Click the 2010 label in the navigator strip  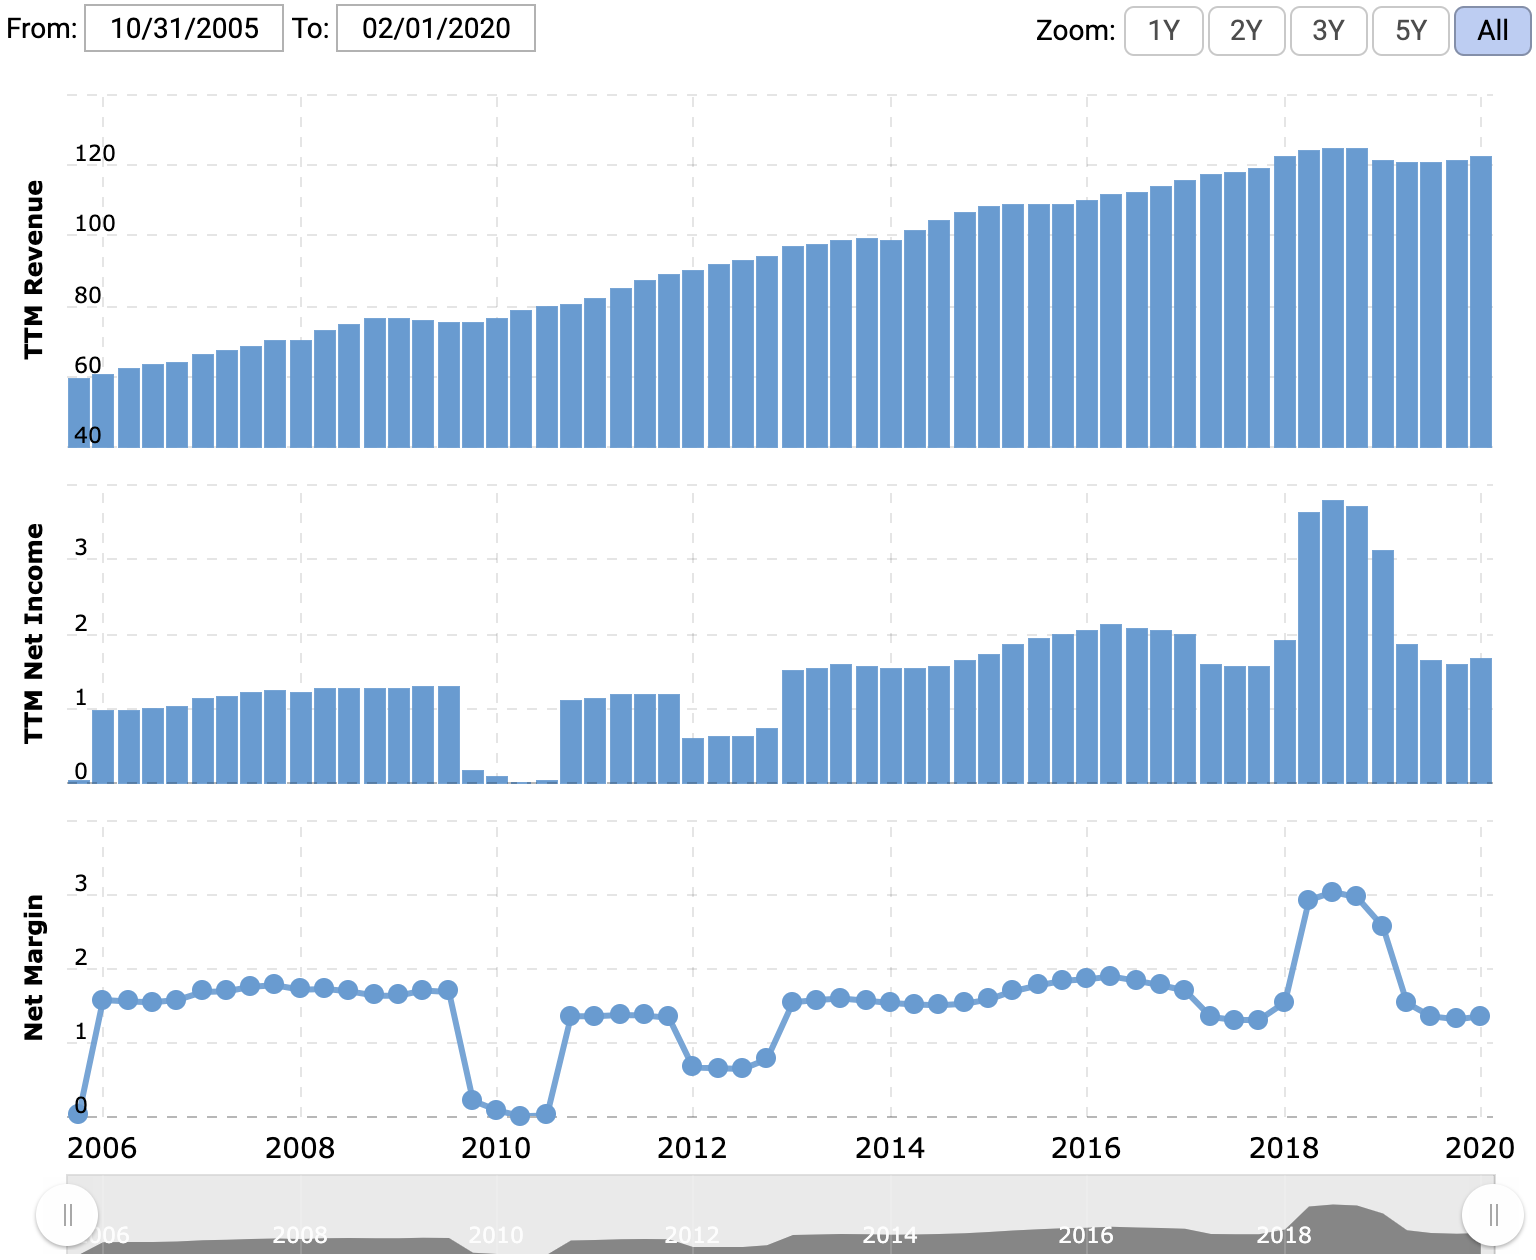click(x=496, y=1235)
